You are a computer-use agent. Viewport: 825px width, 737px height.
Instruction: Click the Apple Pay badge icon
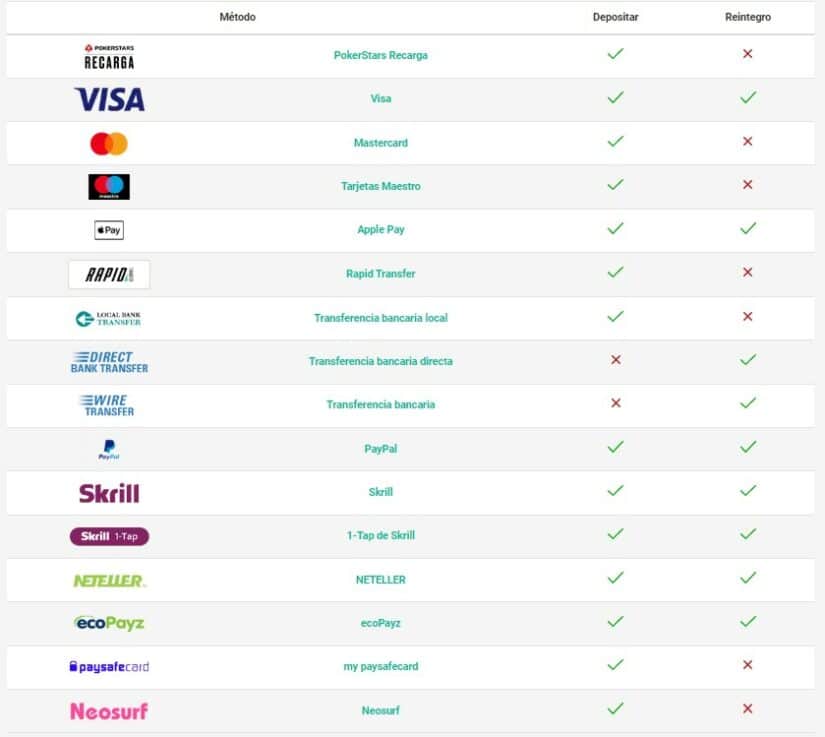(x=109, y=230)
